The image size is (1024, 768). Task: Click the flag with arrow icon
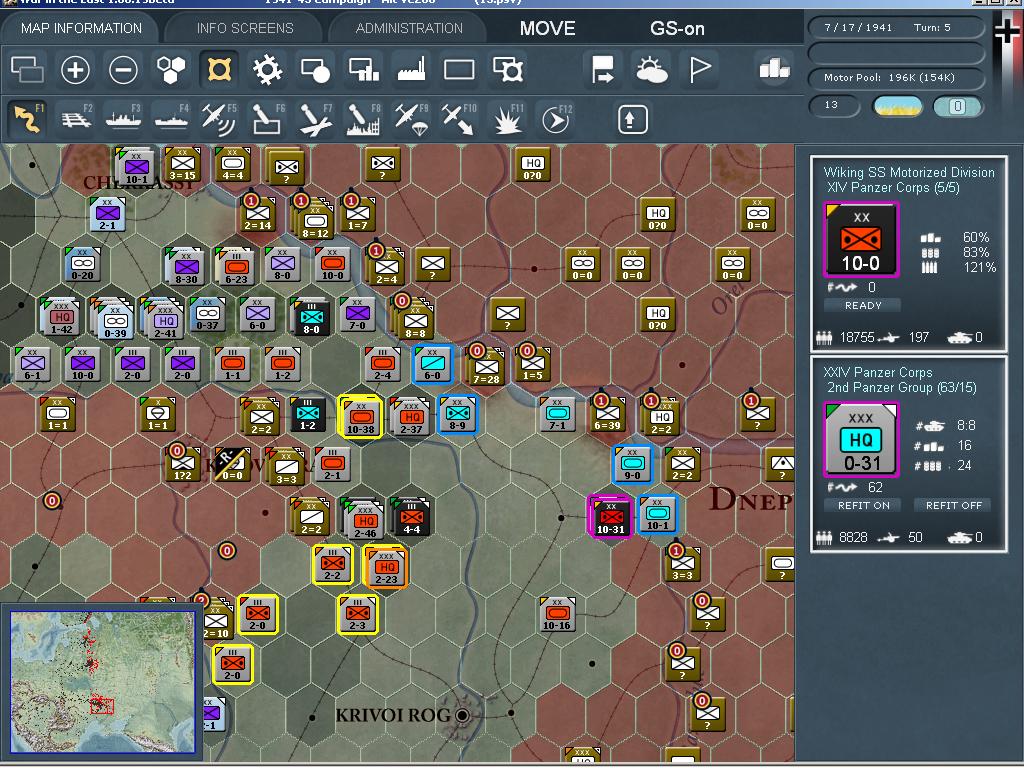(602, 69)
